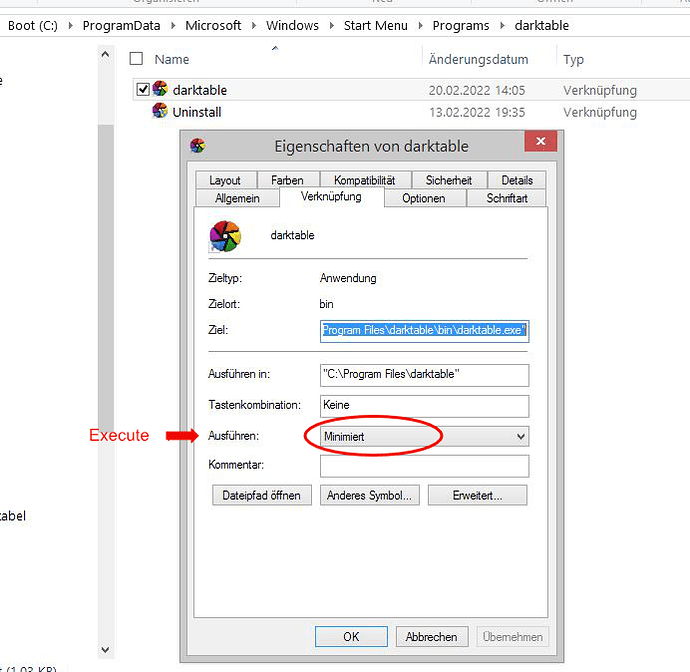Click the large darktable icon in properties dialog
This screenshot has height=672, width=690.
[x=225, y=236]
